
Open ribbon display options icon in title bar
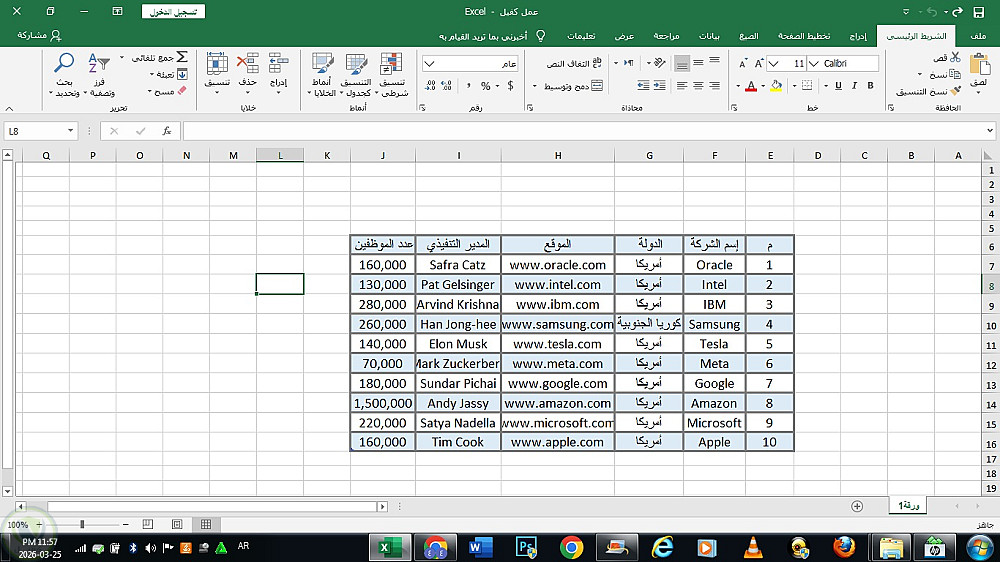pyautogui.click(x=117, y=11)
